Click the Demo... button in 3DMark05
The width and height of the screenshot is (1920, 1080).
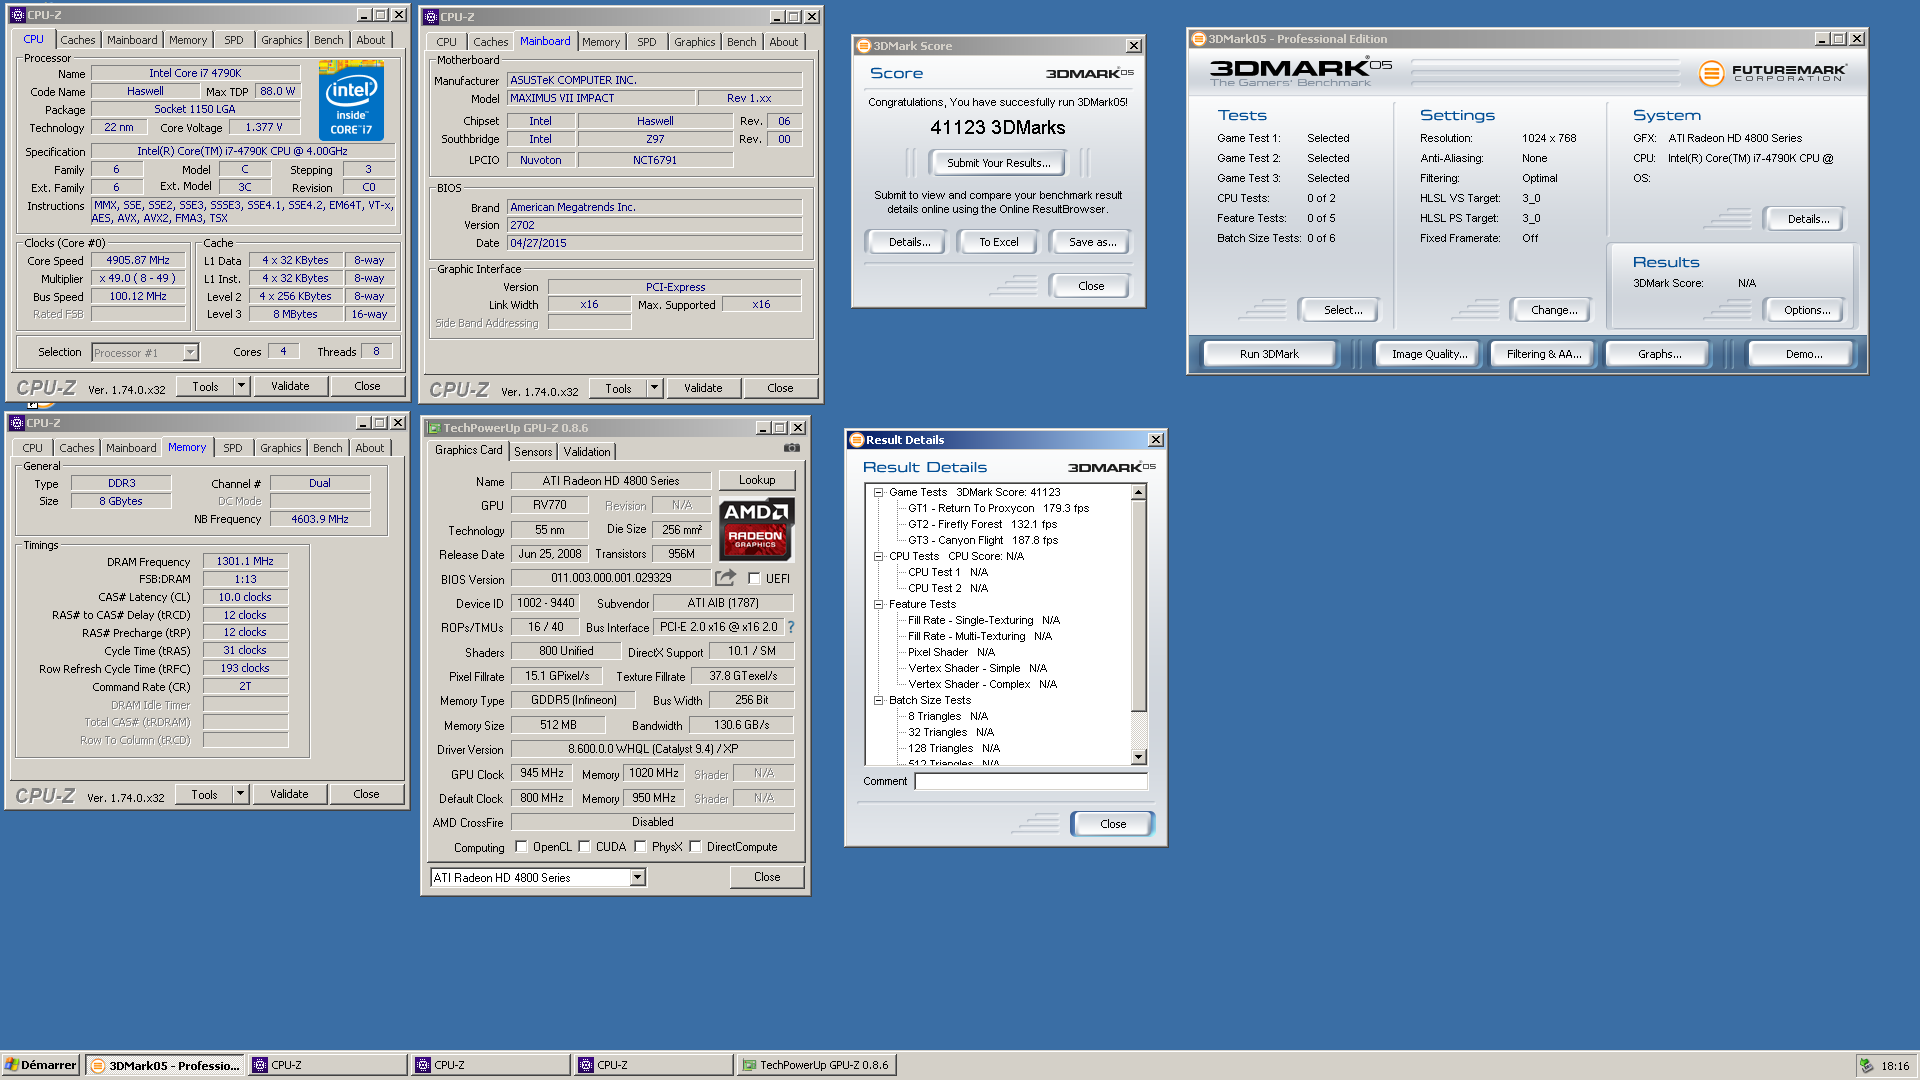coord(1803,354)
